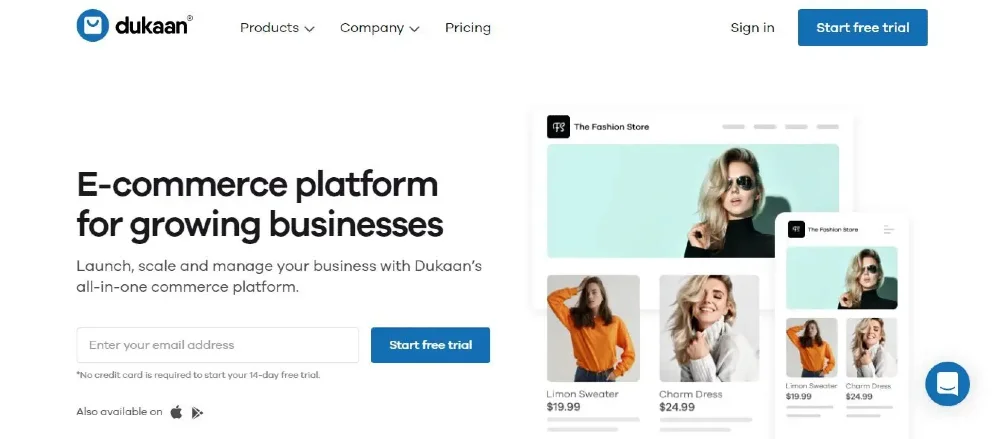Open the Pricing page
1000x439 pixels.
click(468, 28)
